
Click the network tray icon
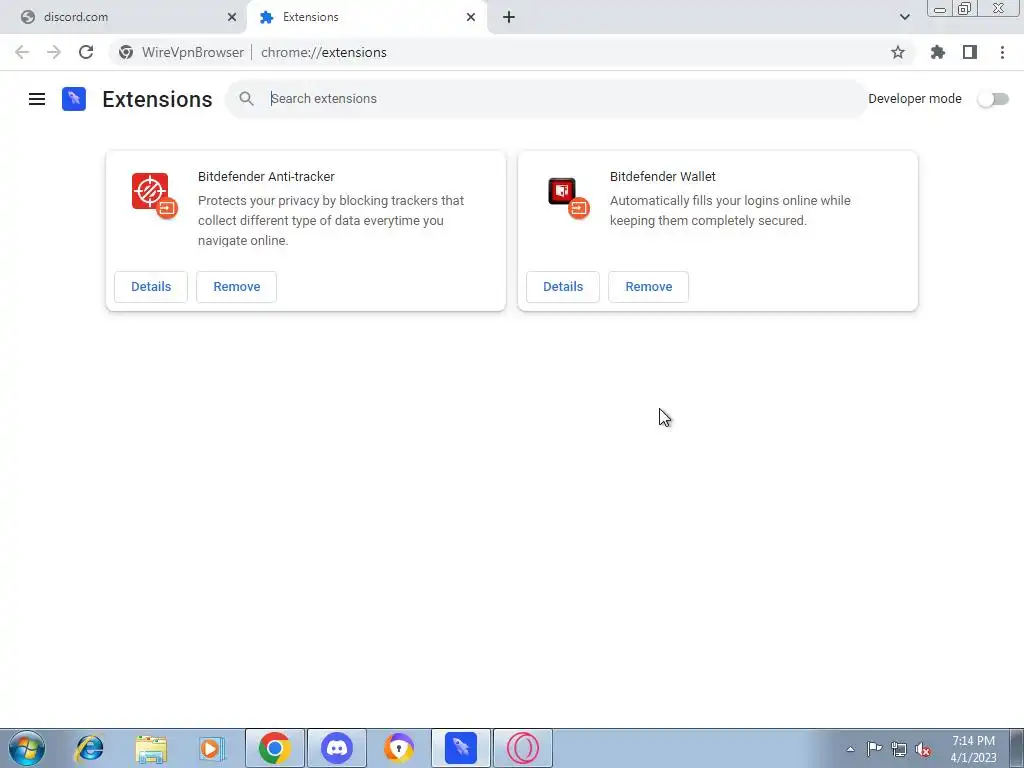(x=899, y=750)
